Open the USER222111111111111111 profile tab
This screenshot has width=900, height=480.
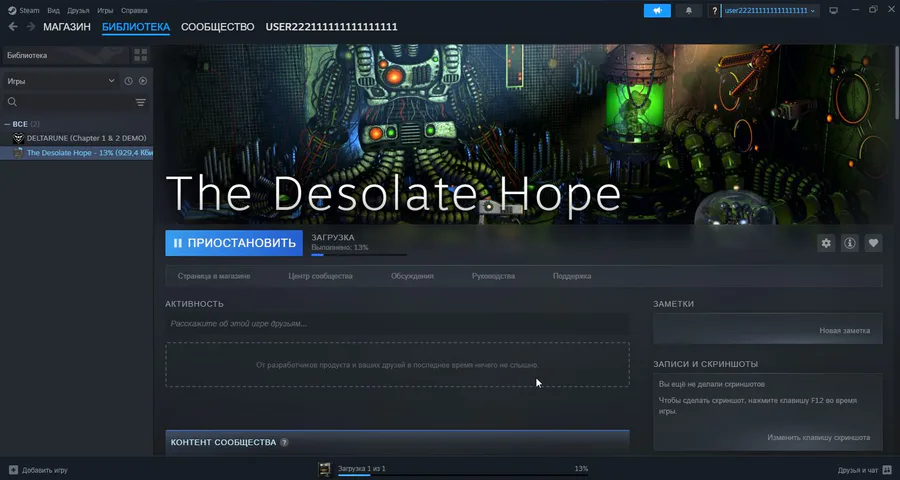[x=331, y=27]
